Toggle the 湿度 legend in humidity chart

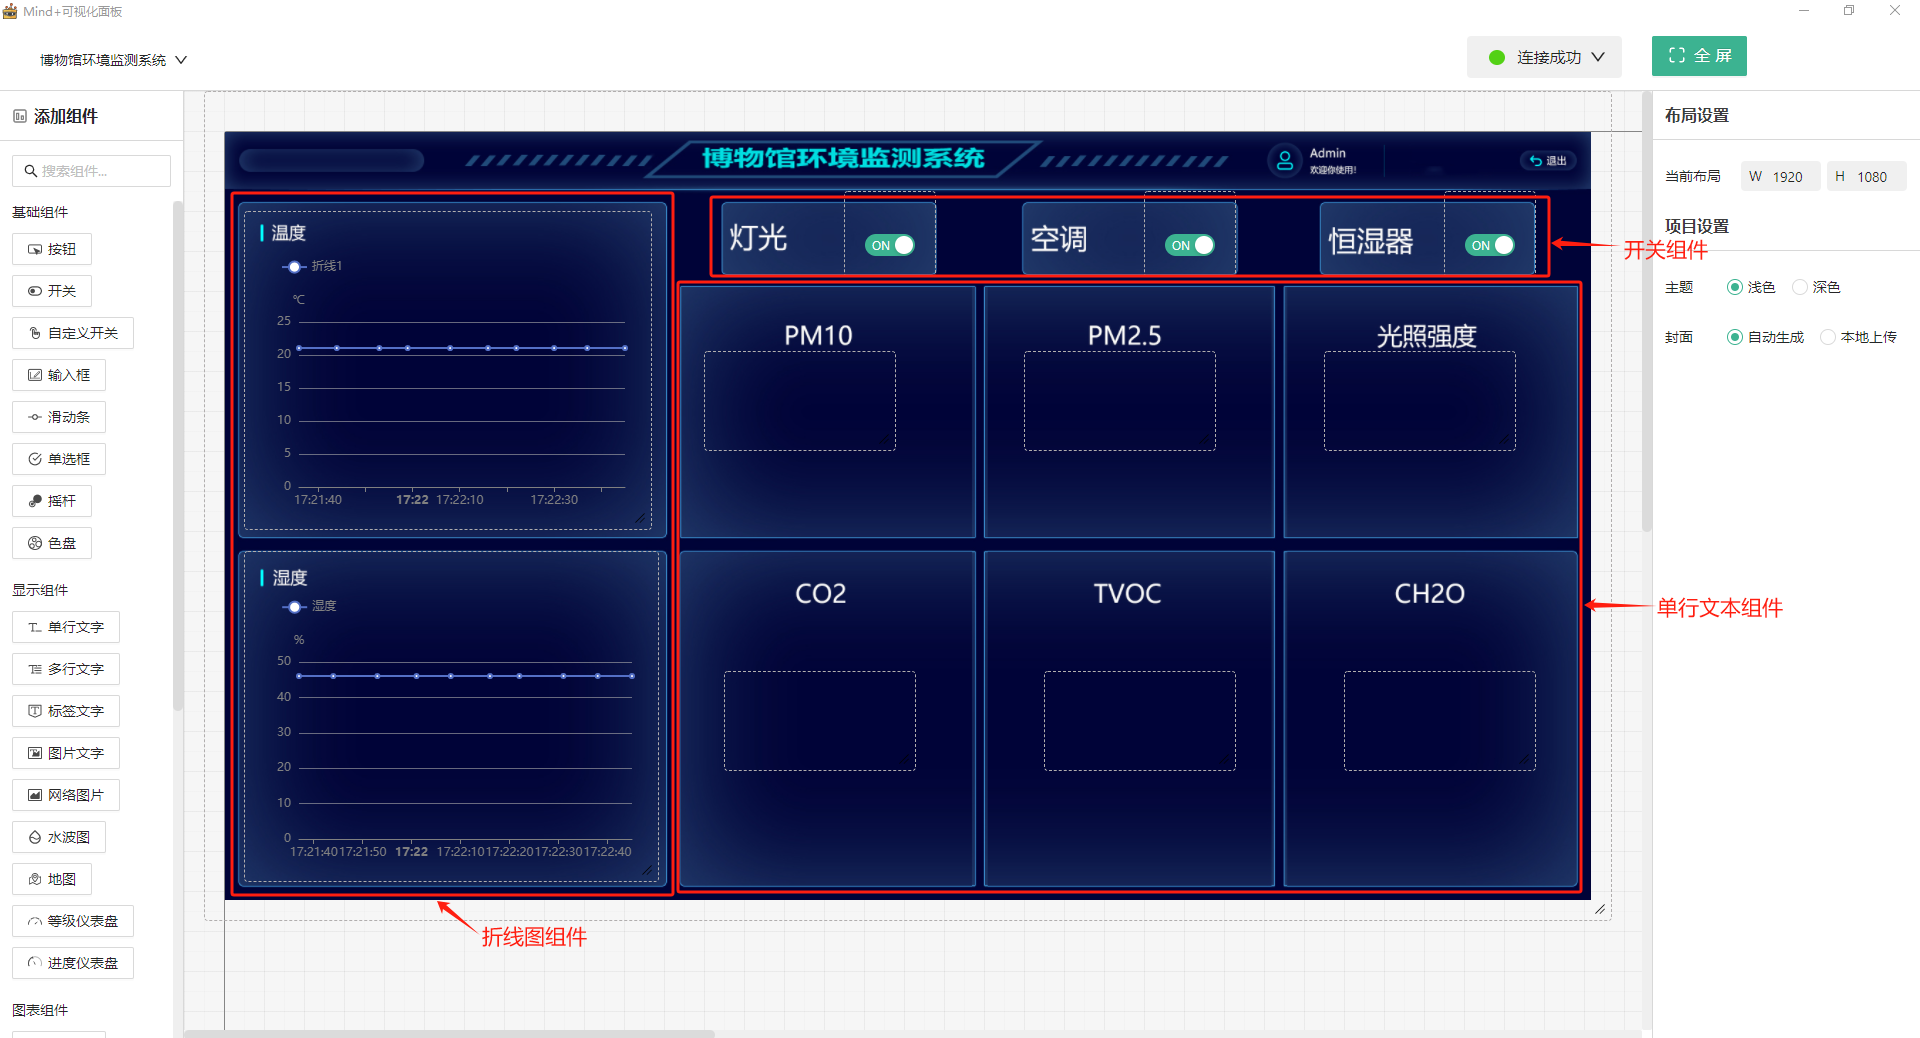click(310, 606)
